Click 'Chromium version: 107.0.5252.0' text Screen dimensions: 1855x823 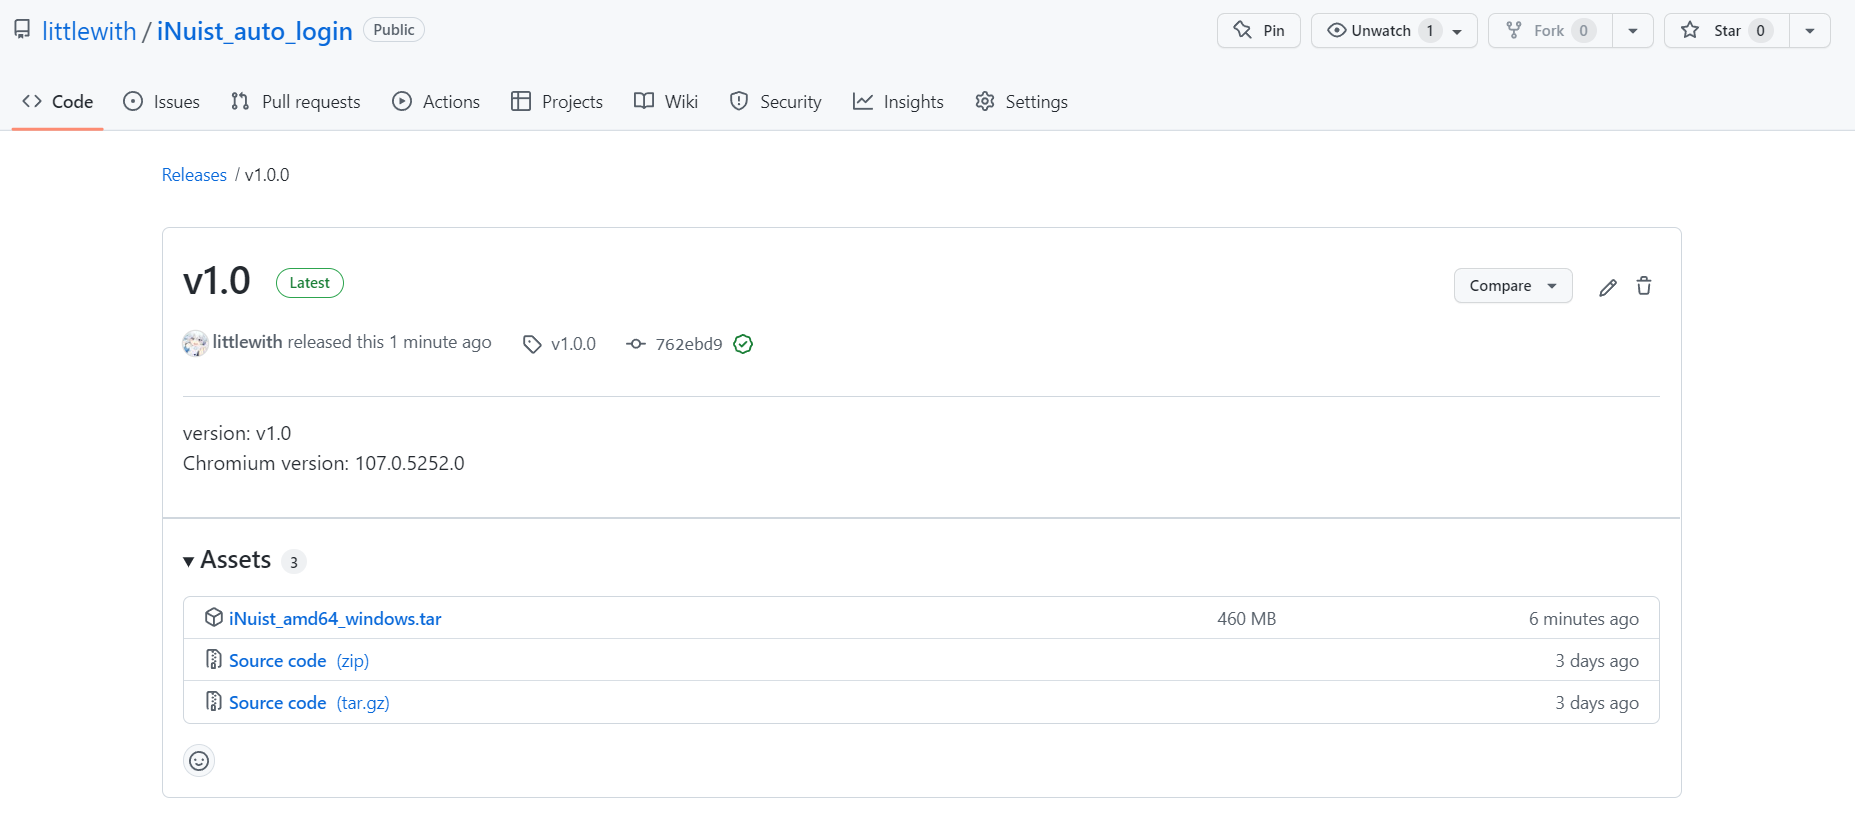pos(324,463)
